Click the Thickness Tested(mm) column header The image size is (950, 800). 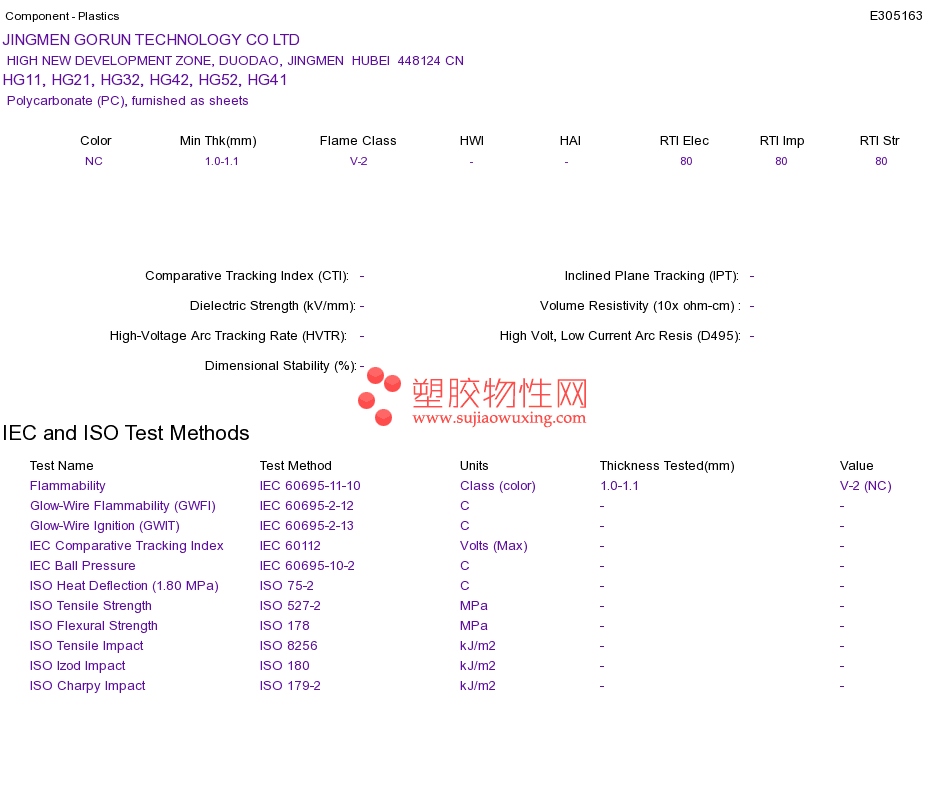pos(667,465)
